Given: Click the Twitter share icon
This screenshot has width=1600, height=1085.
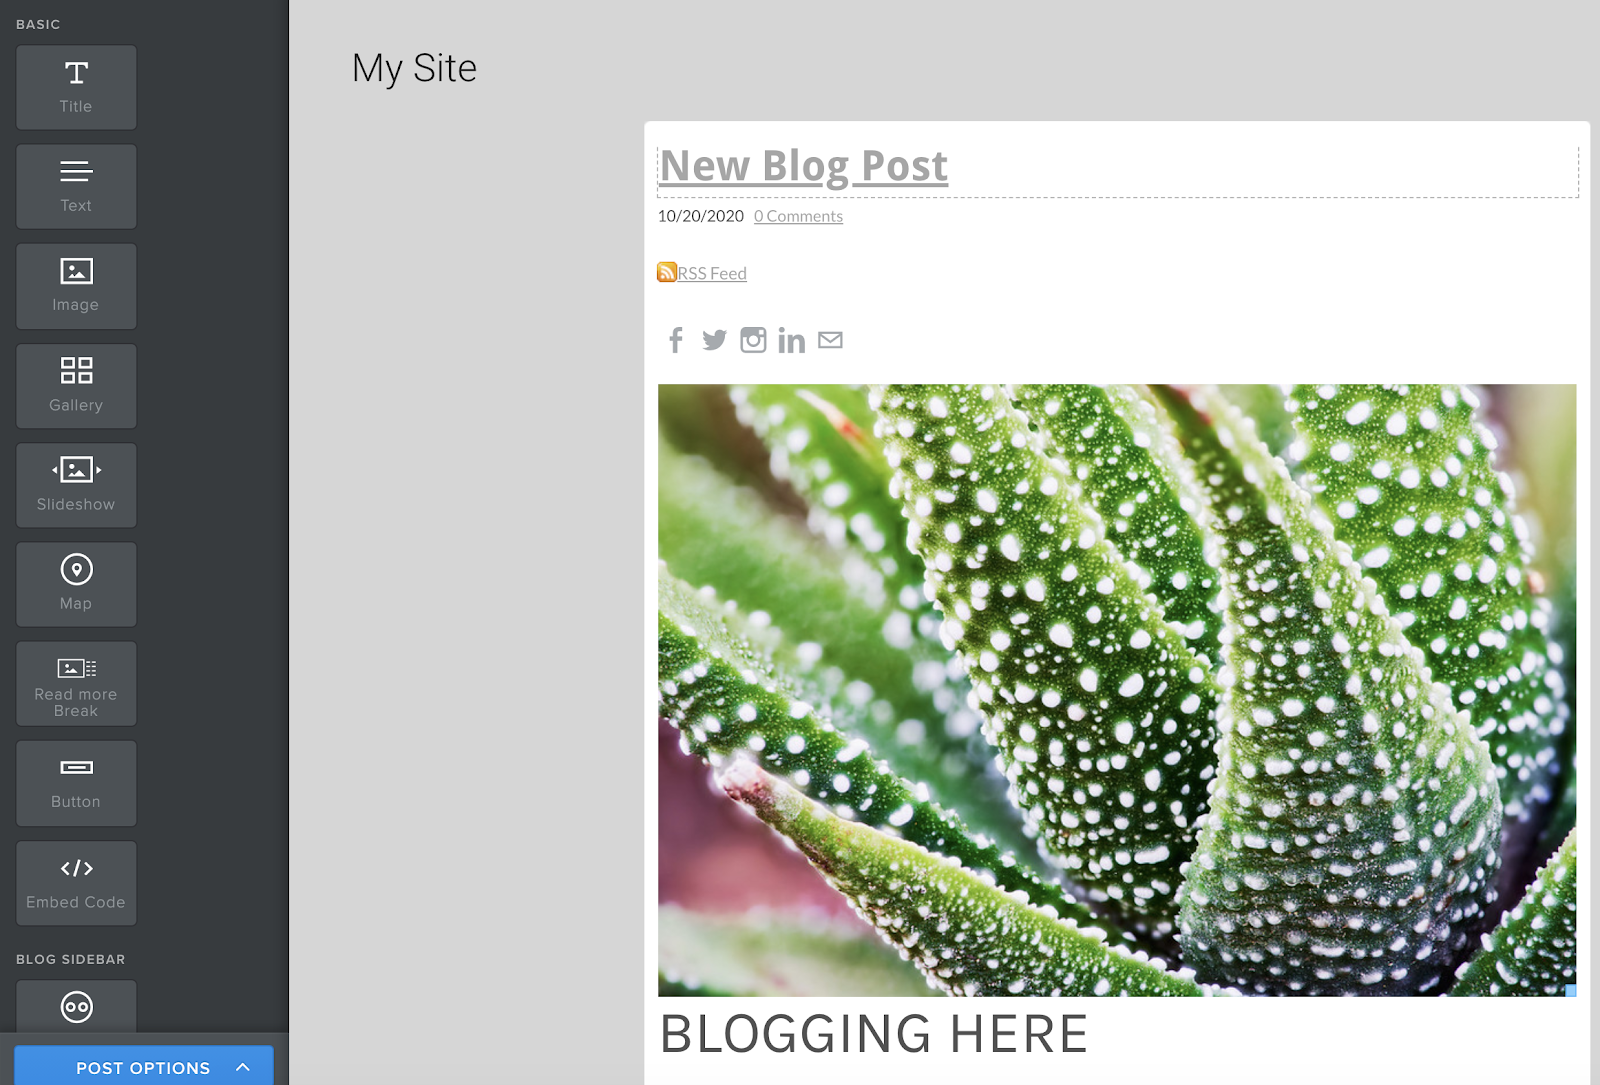Looking at the screenshot, I should (x=714, y=340).
